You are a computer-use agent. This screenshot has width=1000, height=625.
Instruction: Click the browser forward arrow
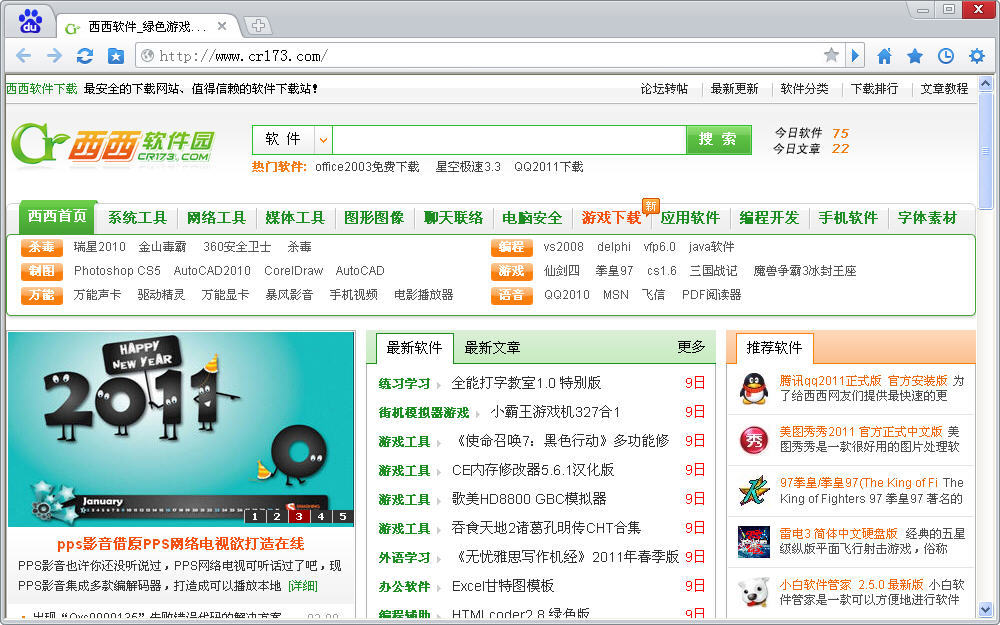(54, 55)
